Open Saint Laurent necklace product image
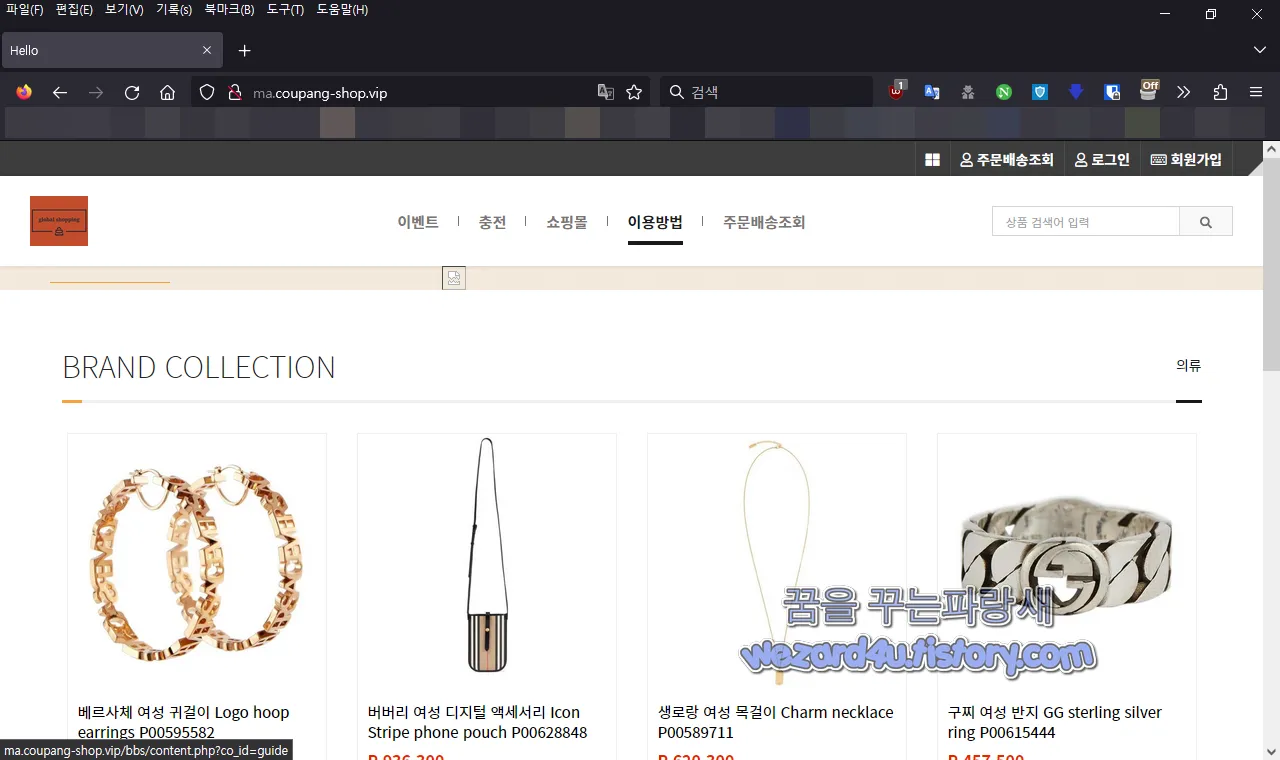 (777, 563)
